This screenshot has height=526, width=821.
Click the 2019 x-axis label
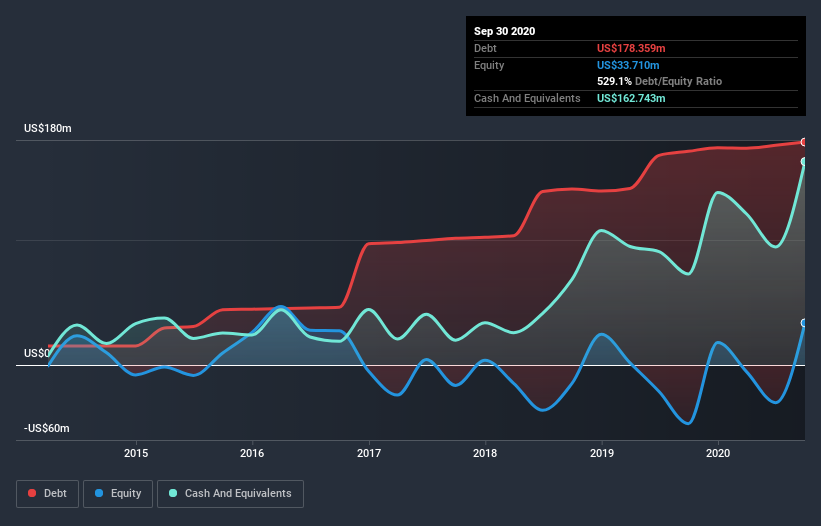point(602,453)
